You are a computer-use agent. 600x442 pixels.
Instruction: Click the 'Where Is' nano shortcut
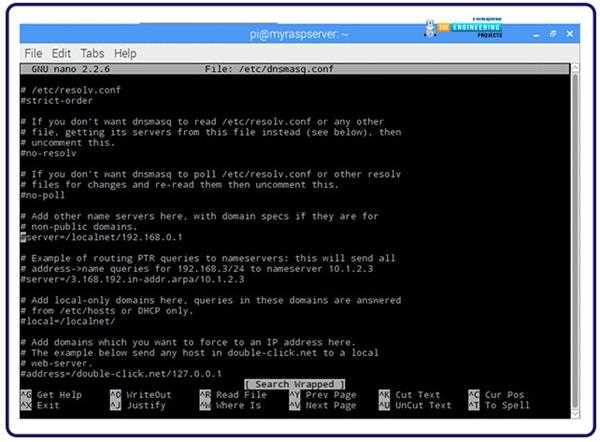(230, 405)
